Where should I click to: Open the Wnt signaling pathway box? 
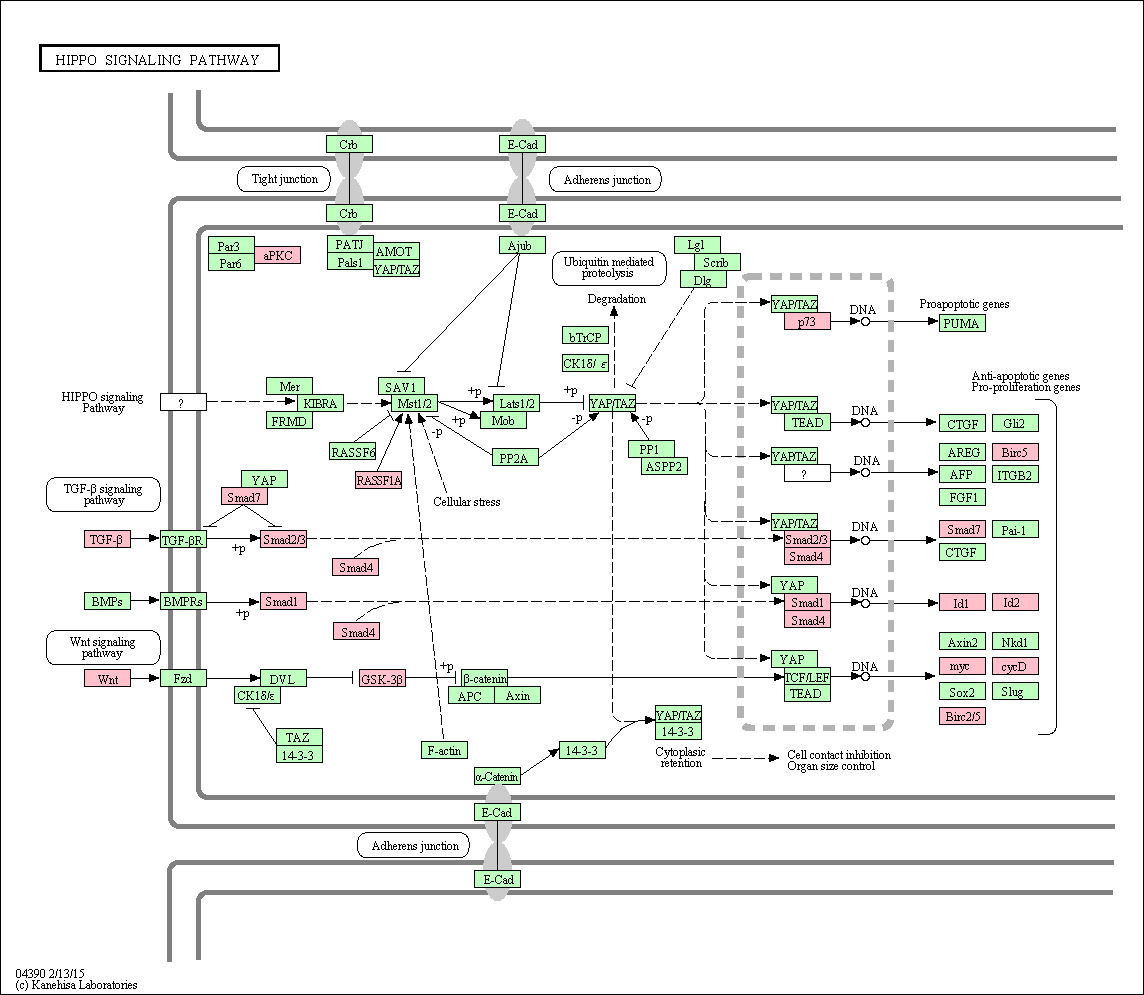103,647
